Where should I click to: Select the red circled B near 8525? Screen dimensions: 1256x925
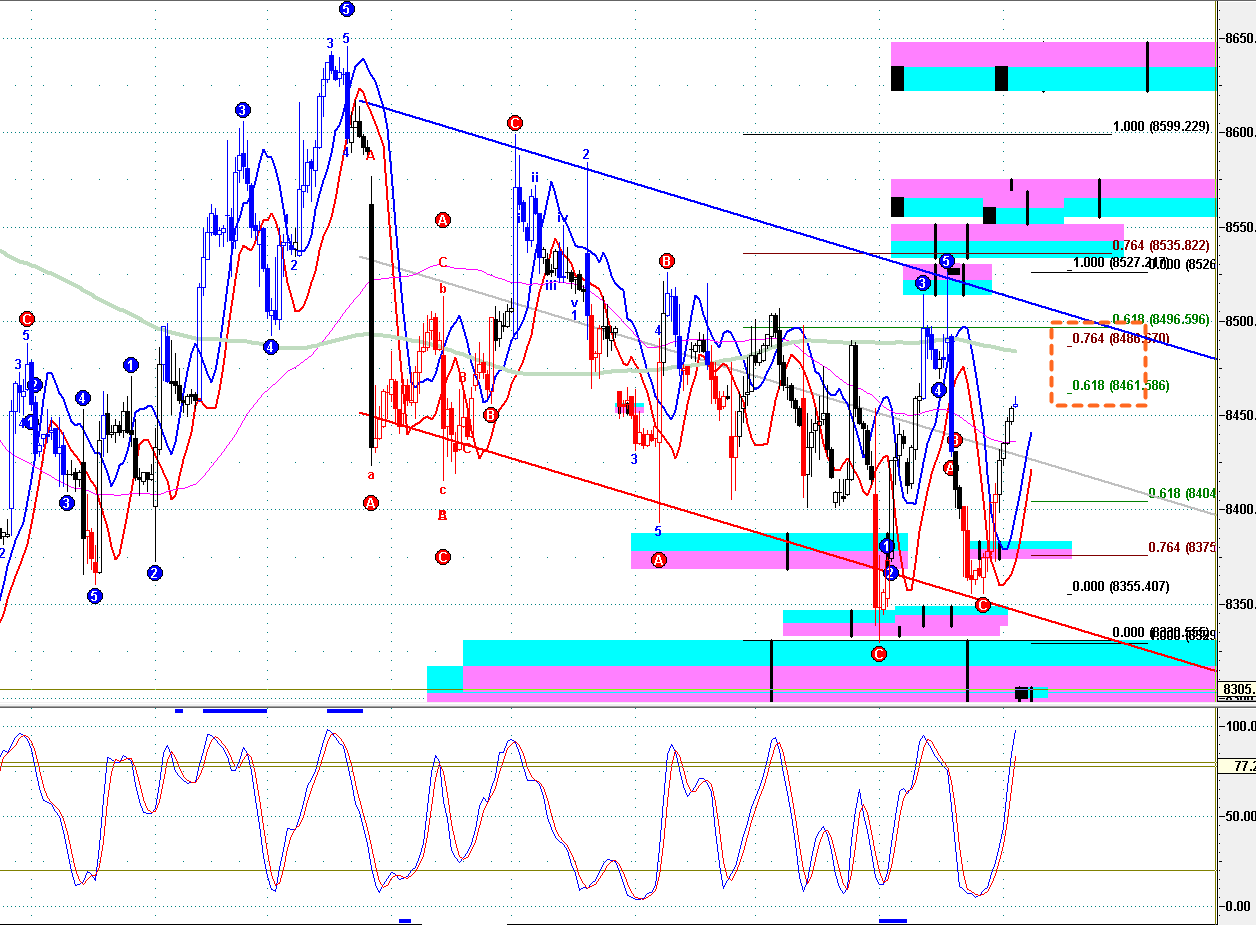pyautogui.click(x=666, y=261)
